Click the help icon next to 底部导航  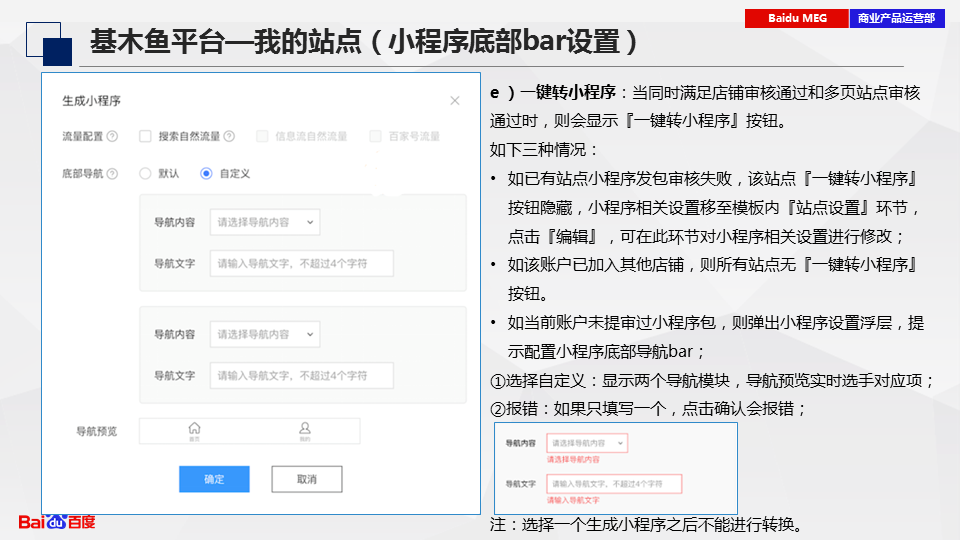tap(112, 174)
